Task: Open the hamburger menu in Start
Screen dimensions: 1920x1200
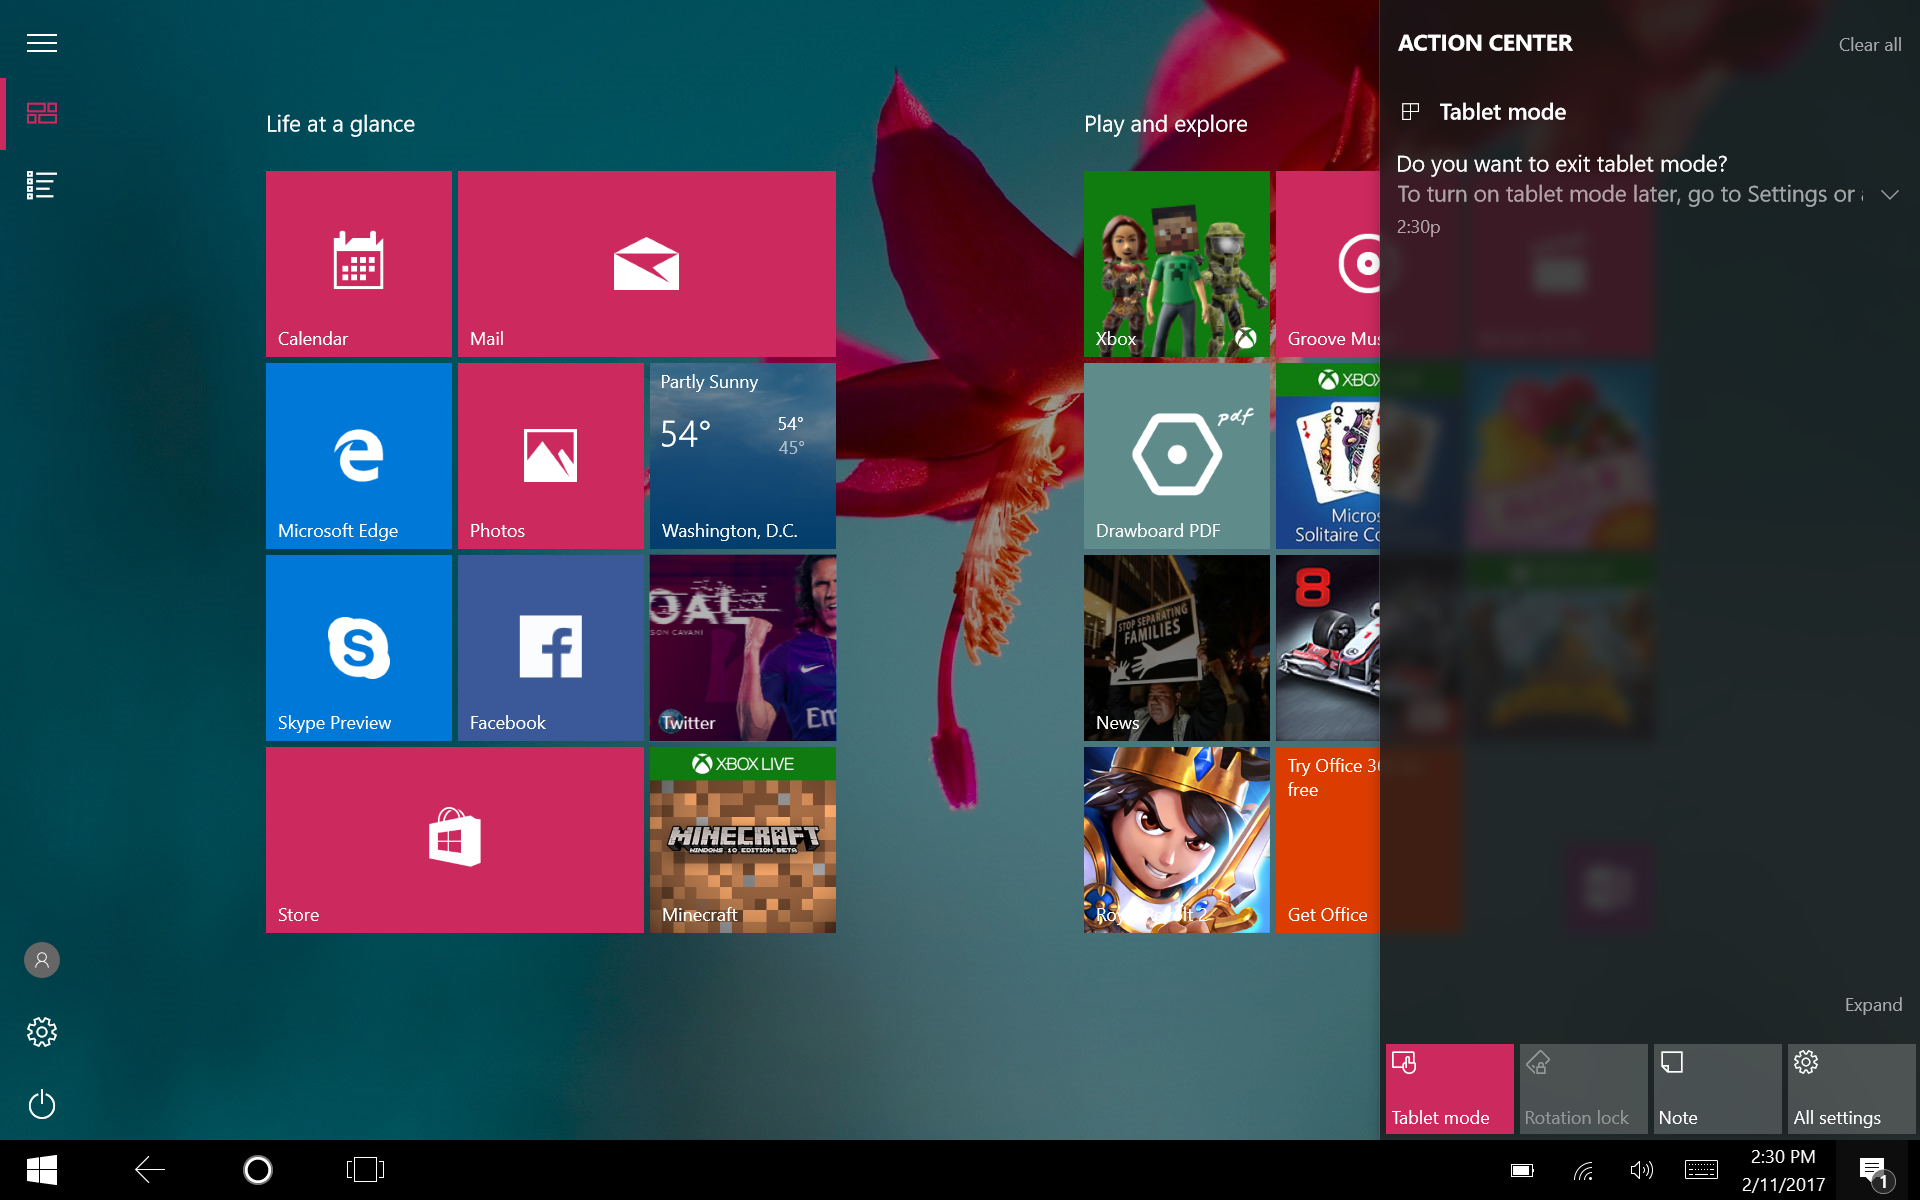Action: tap(41, 43)
